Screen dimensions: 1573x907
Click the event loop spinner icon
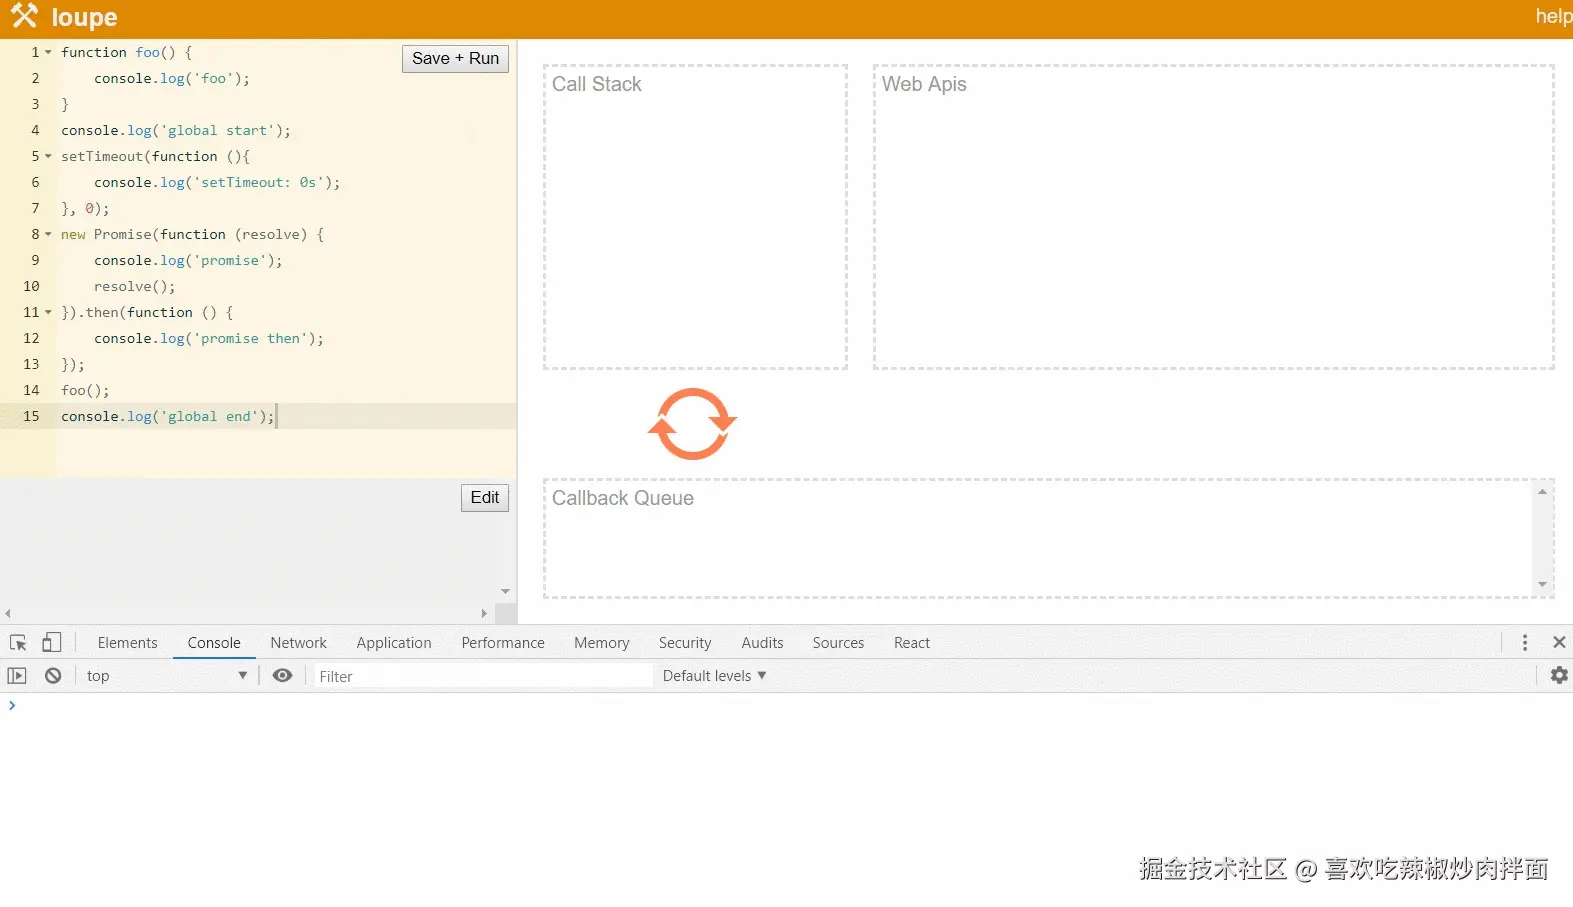(692, 424)
